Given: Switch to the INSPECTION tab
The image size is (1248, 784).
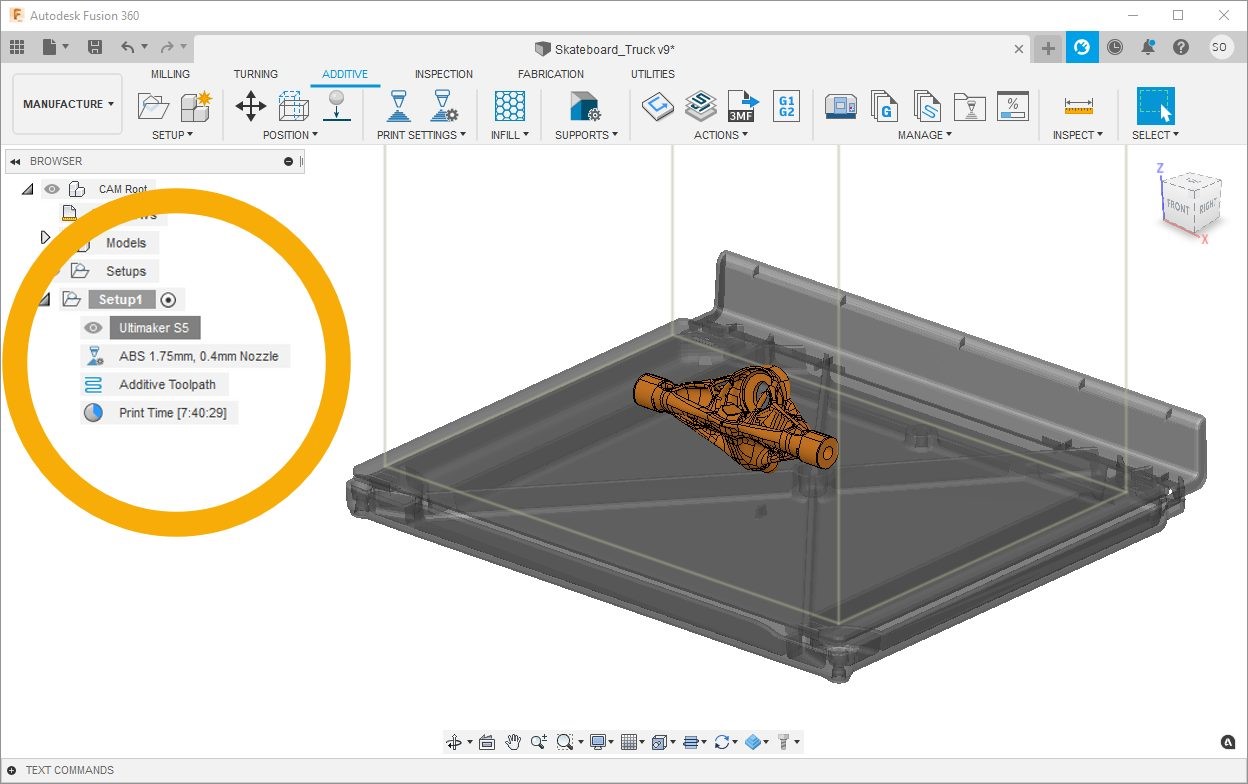Looking at the screenshot, I should (444, 74).
